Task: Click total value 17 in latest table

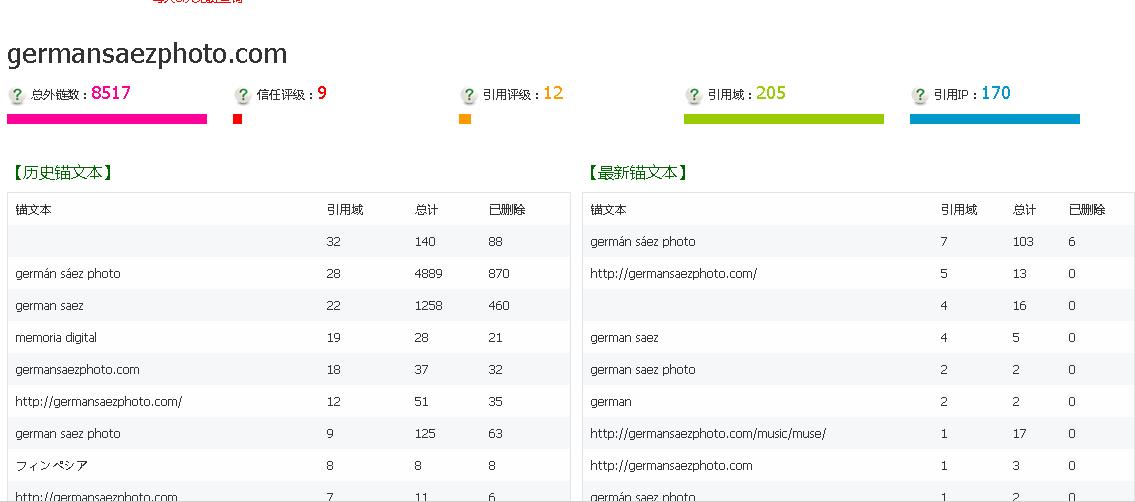Action: click(x=1019, y=434)
